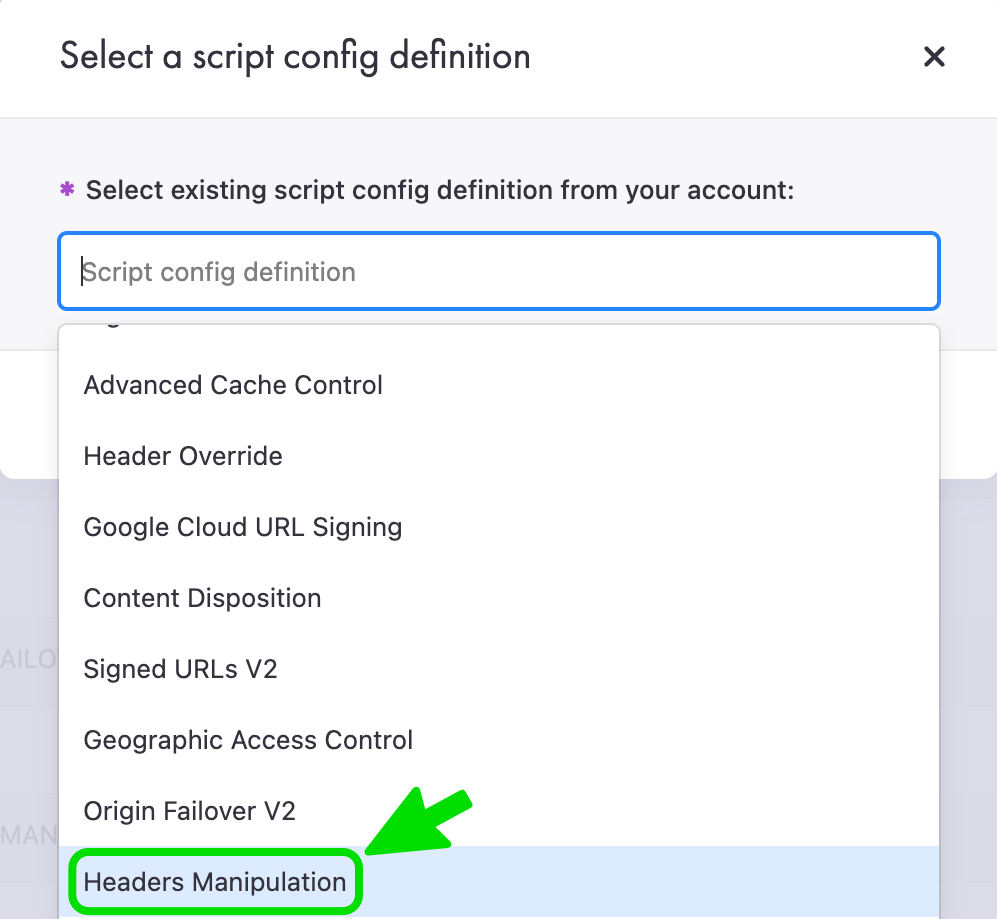Click the dimmed 'AILO' text behind the dialog
997x919 pixels.
pos(28,662)
